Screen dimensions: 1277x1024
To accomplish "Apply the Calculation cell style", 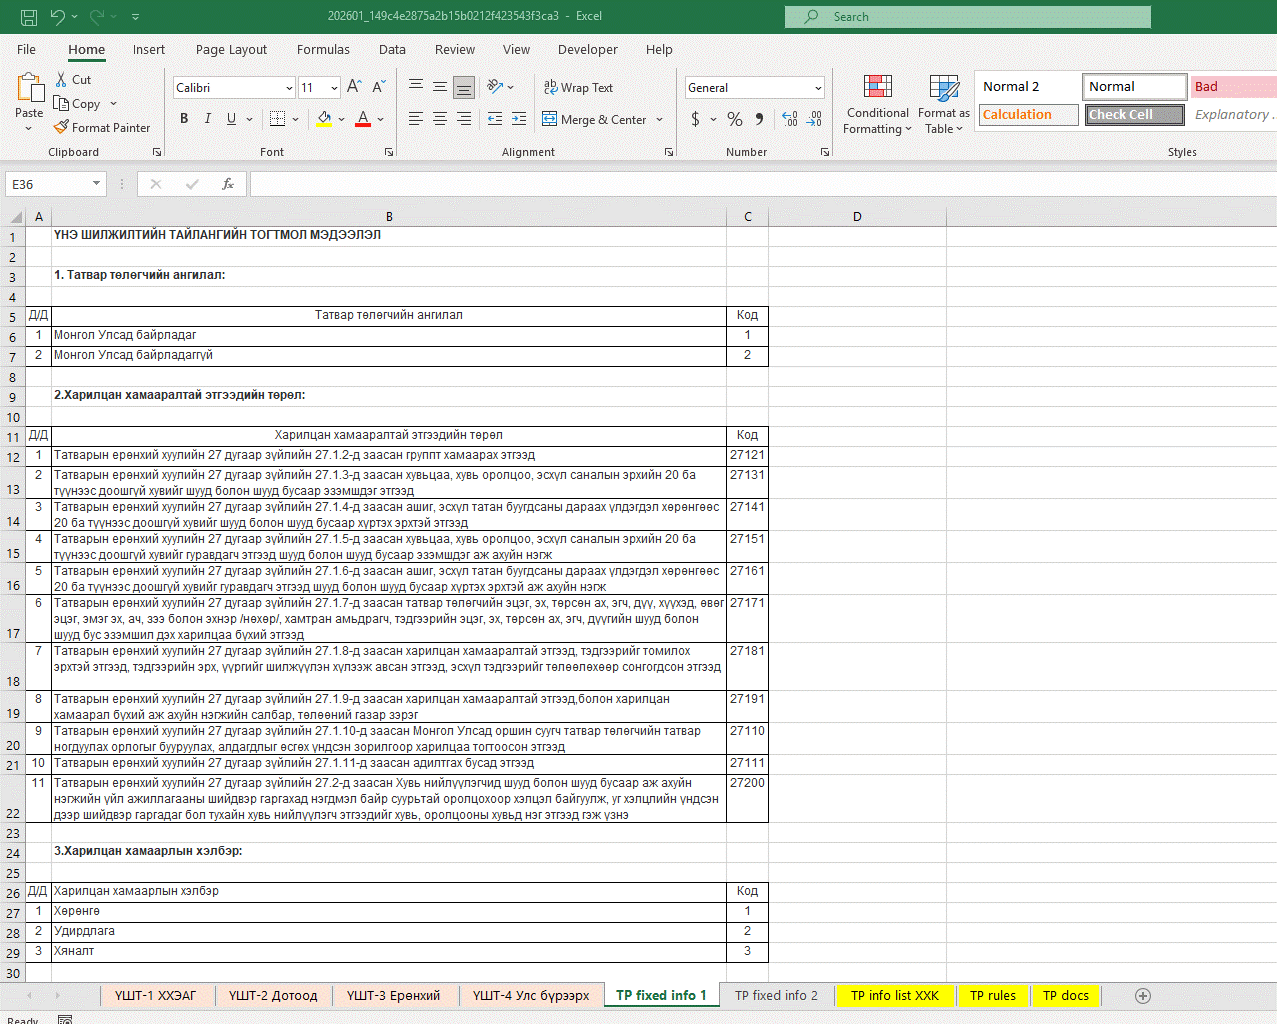I will [x=1027, y=115].
